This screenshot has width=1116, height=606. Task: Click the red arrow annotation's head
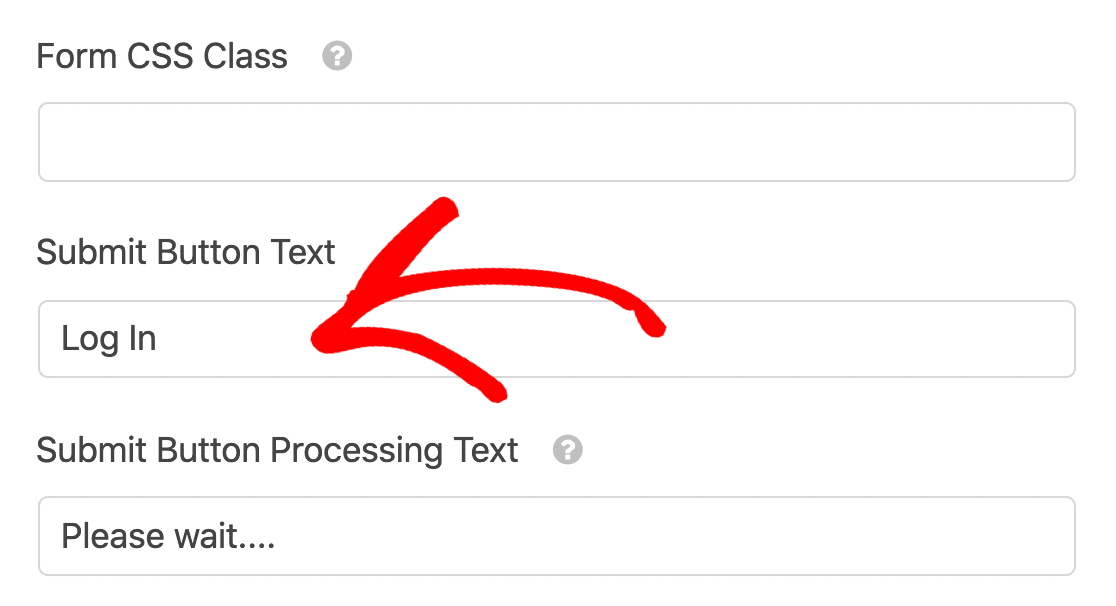pyautogui.click(x=325, y=340)
